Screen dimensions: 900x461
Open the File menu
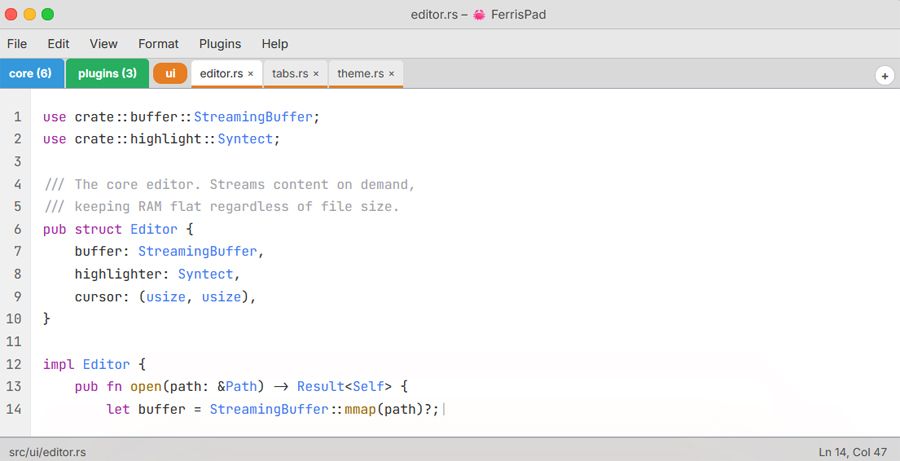pyautogui.click(x=17, y=44)
